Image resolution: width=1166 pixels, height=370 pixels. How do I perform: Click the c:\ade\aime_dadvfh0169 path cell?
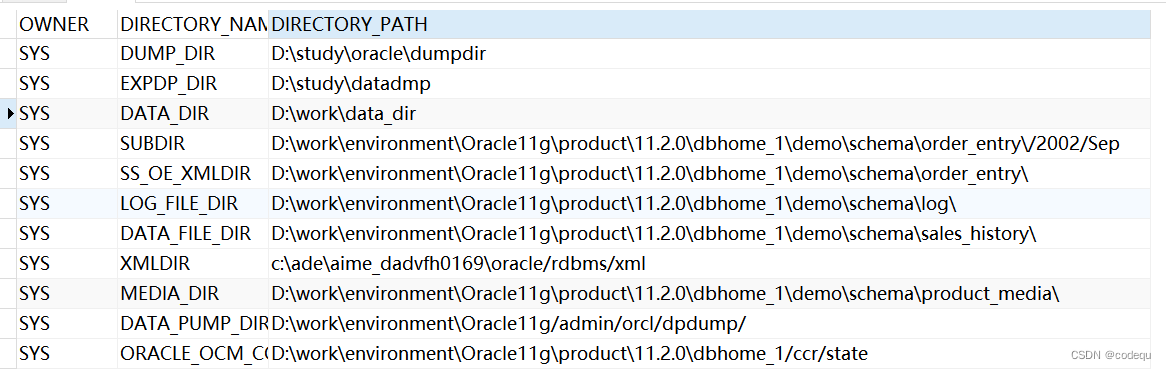point(709,263)
